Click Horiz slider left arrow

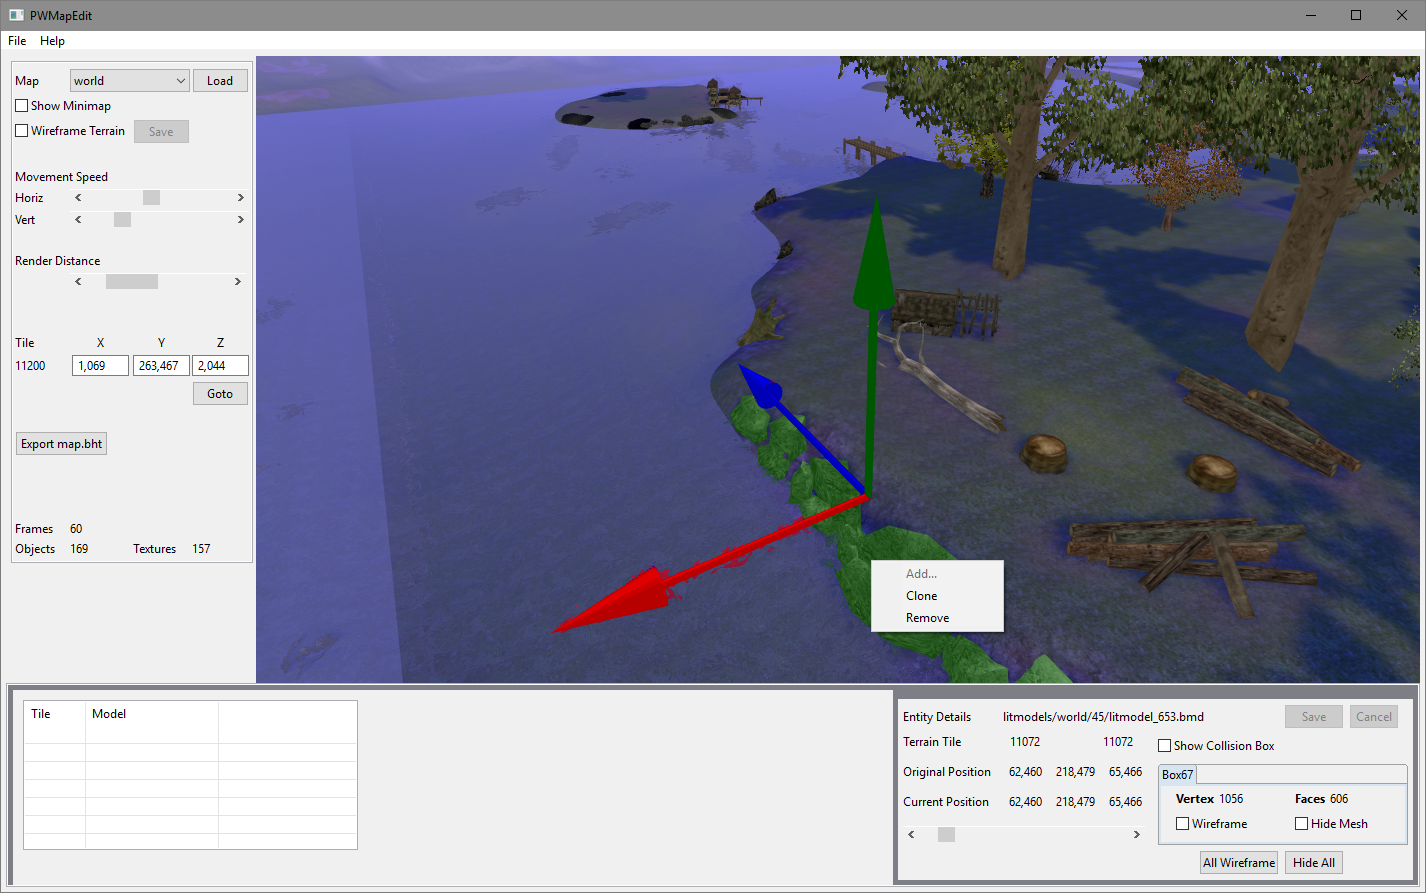[79, 198]
